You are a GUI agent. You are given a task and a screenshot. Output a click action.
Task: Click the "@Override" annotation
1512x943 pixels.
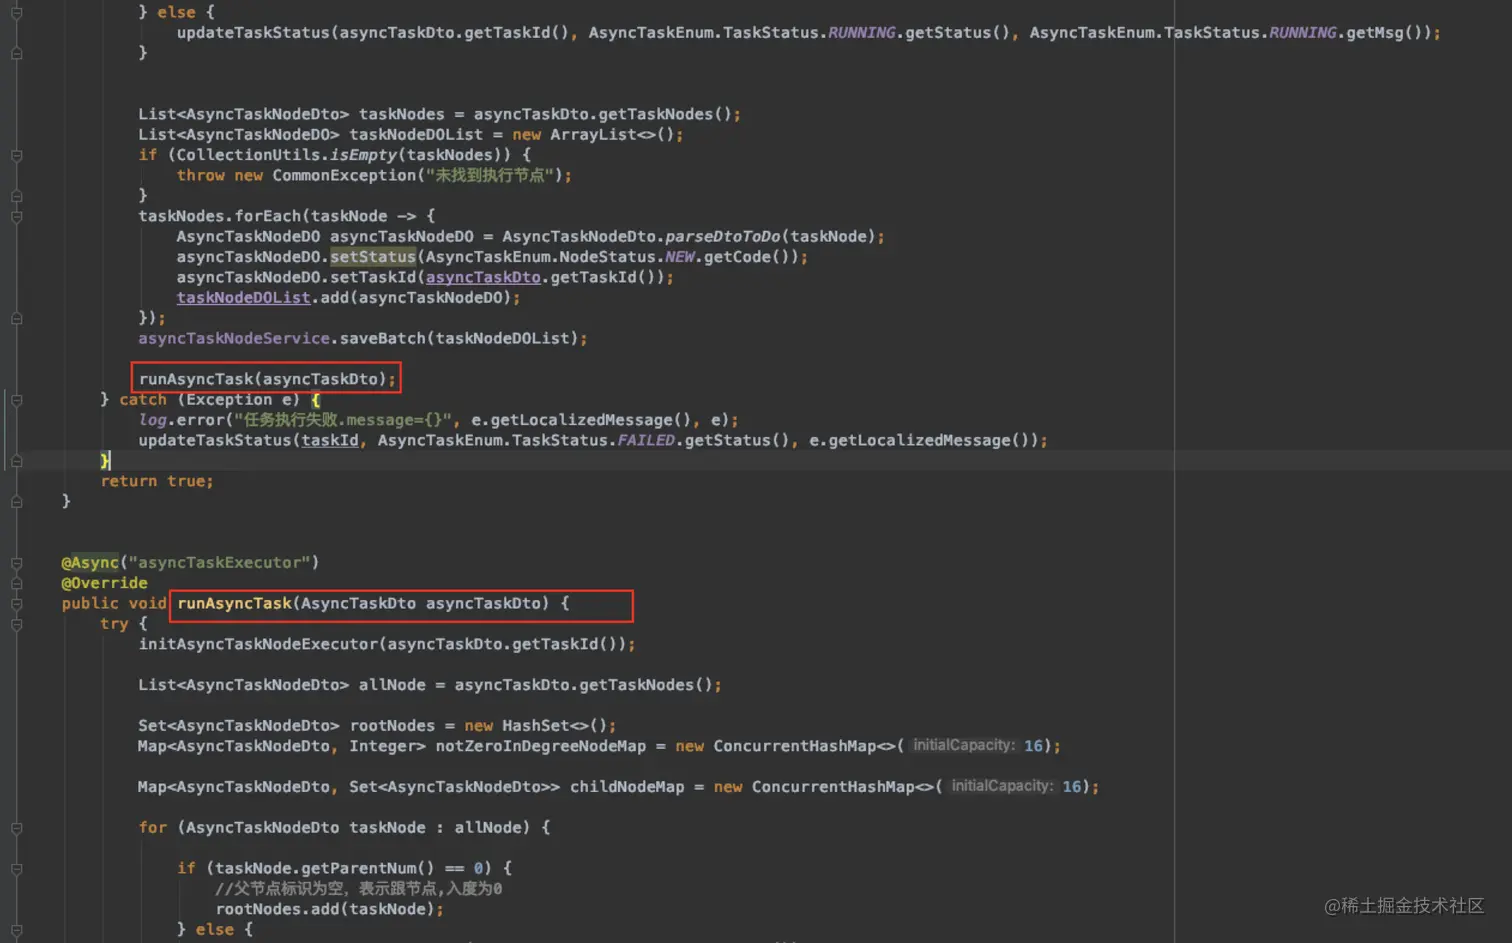(104, 583)
